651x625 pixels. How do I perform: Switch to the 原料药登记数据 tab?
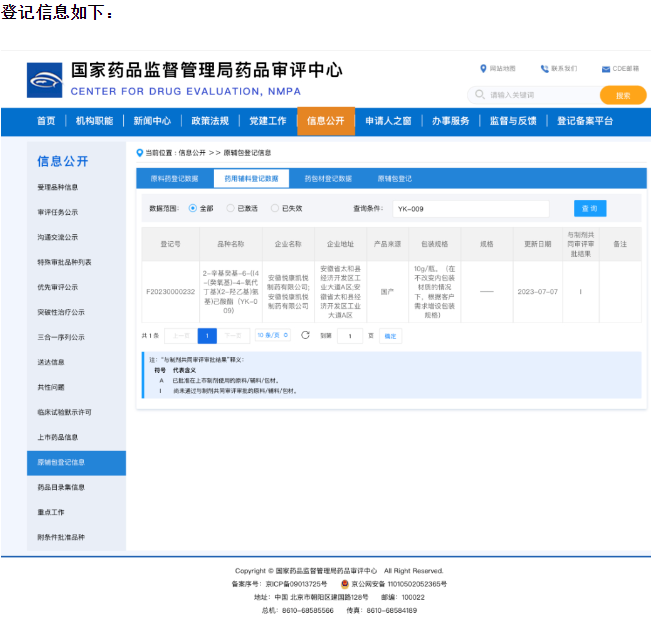174,179
